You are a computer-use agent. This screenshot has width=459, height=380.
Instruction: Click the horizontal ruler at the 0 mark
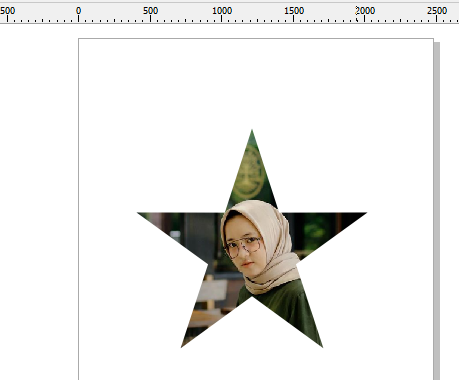click(78, 11)
